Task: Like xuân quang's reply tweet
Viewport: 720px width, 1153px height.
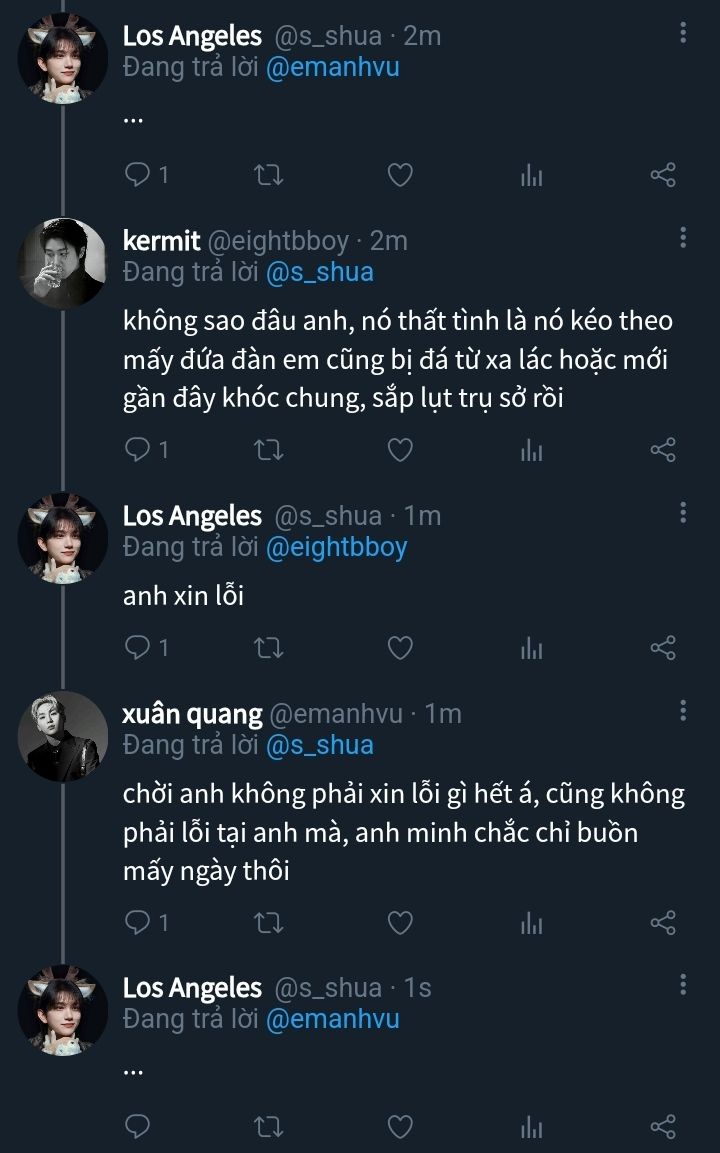Action: click(400, 922)
